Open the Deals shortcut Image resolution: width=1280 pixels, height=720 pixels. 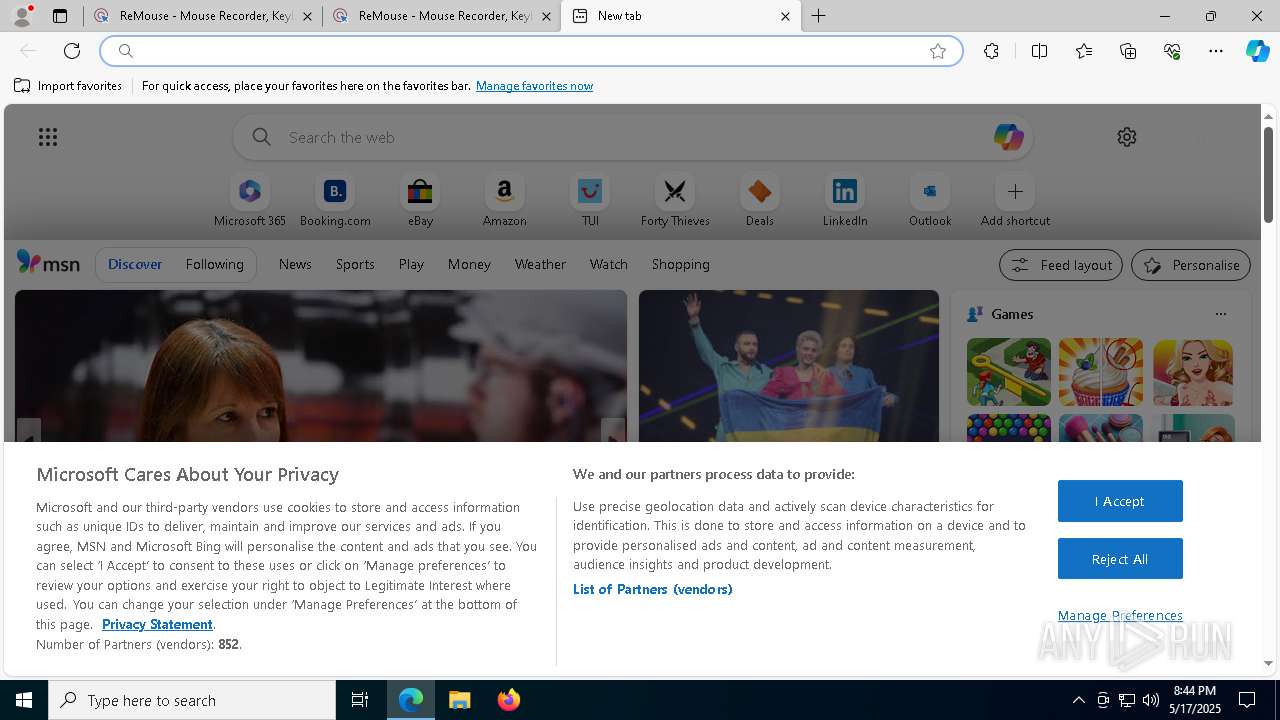tap(760, 201)
